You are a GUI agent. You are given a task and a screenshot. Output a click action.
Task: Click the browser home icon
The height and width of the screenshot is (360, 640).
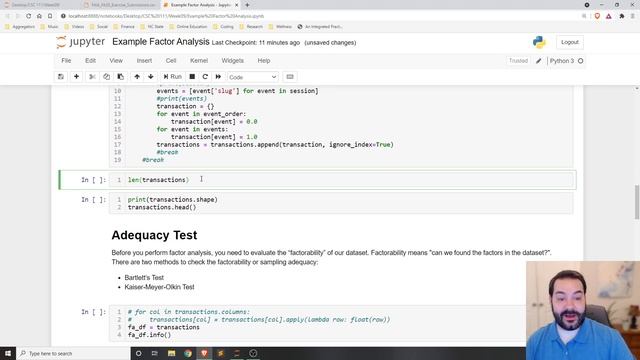click(x=39, y=16)
